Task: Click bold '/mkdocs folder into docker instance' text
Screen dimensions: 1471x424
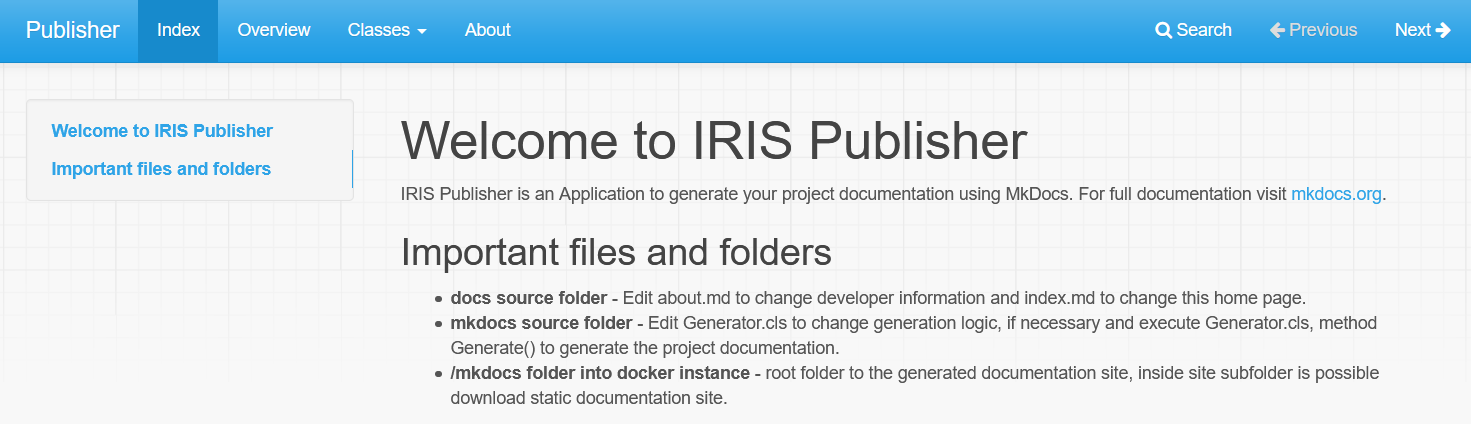Action: 600,373
